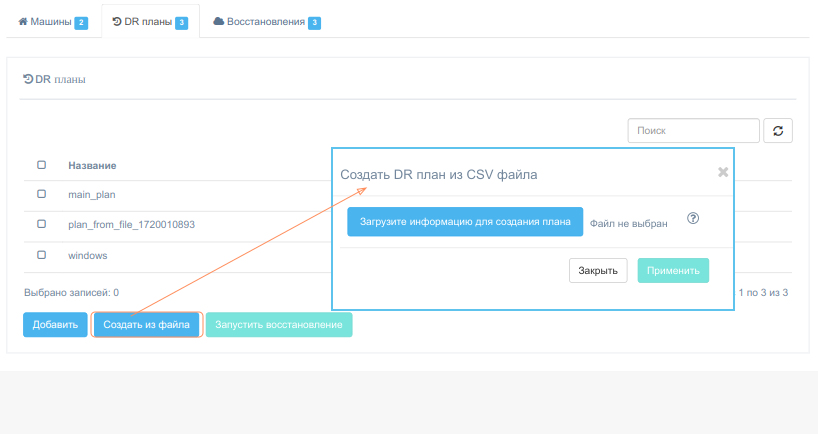Focus the Поиск search field
This screenshot has height=434, width=818.
pyautogui.click(x=693, y=130)
